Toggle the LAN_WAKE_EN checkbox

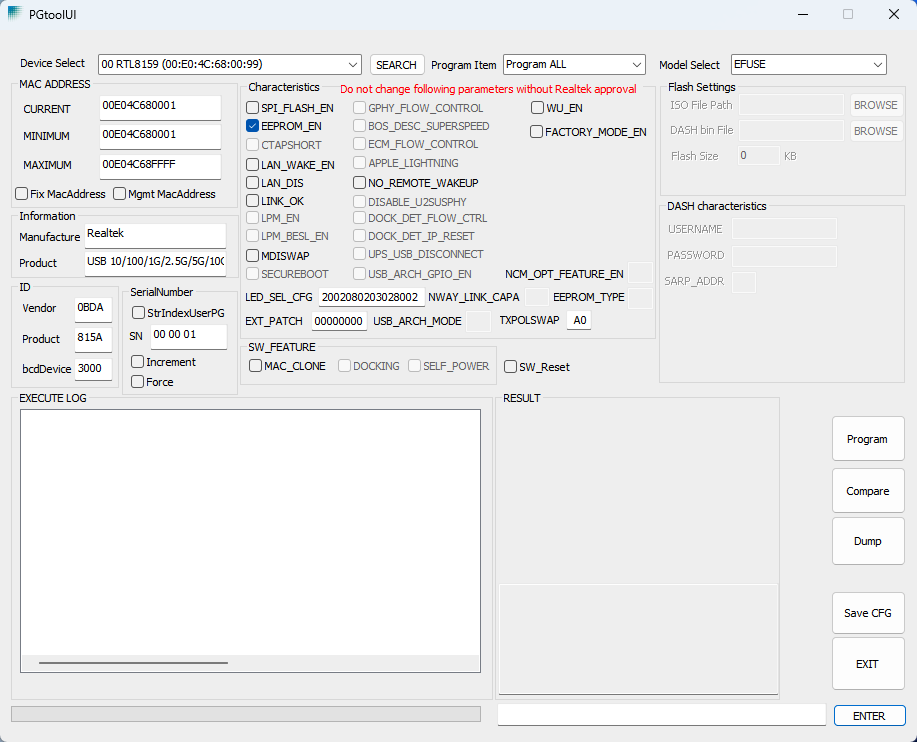[x=253, y=165]
